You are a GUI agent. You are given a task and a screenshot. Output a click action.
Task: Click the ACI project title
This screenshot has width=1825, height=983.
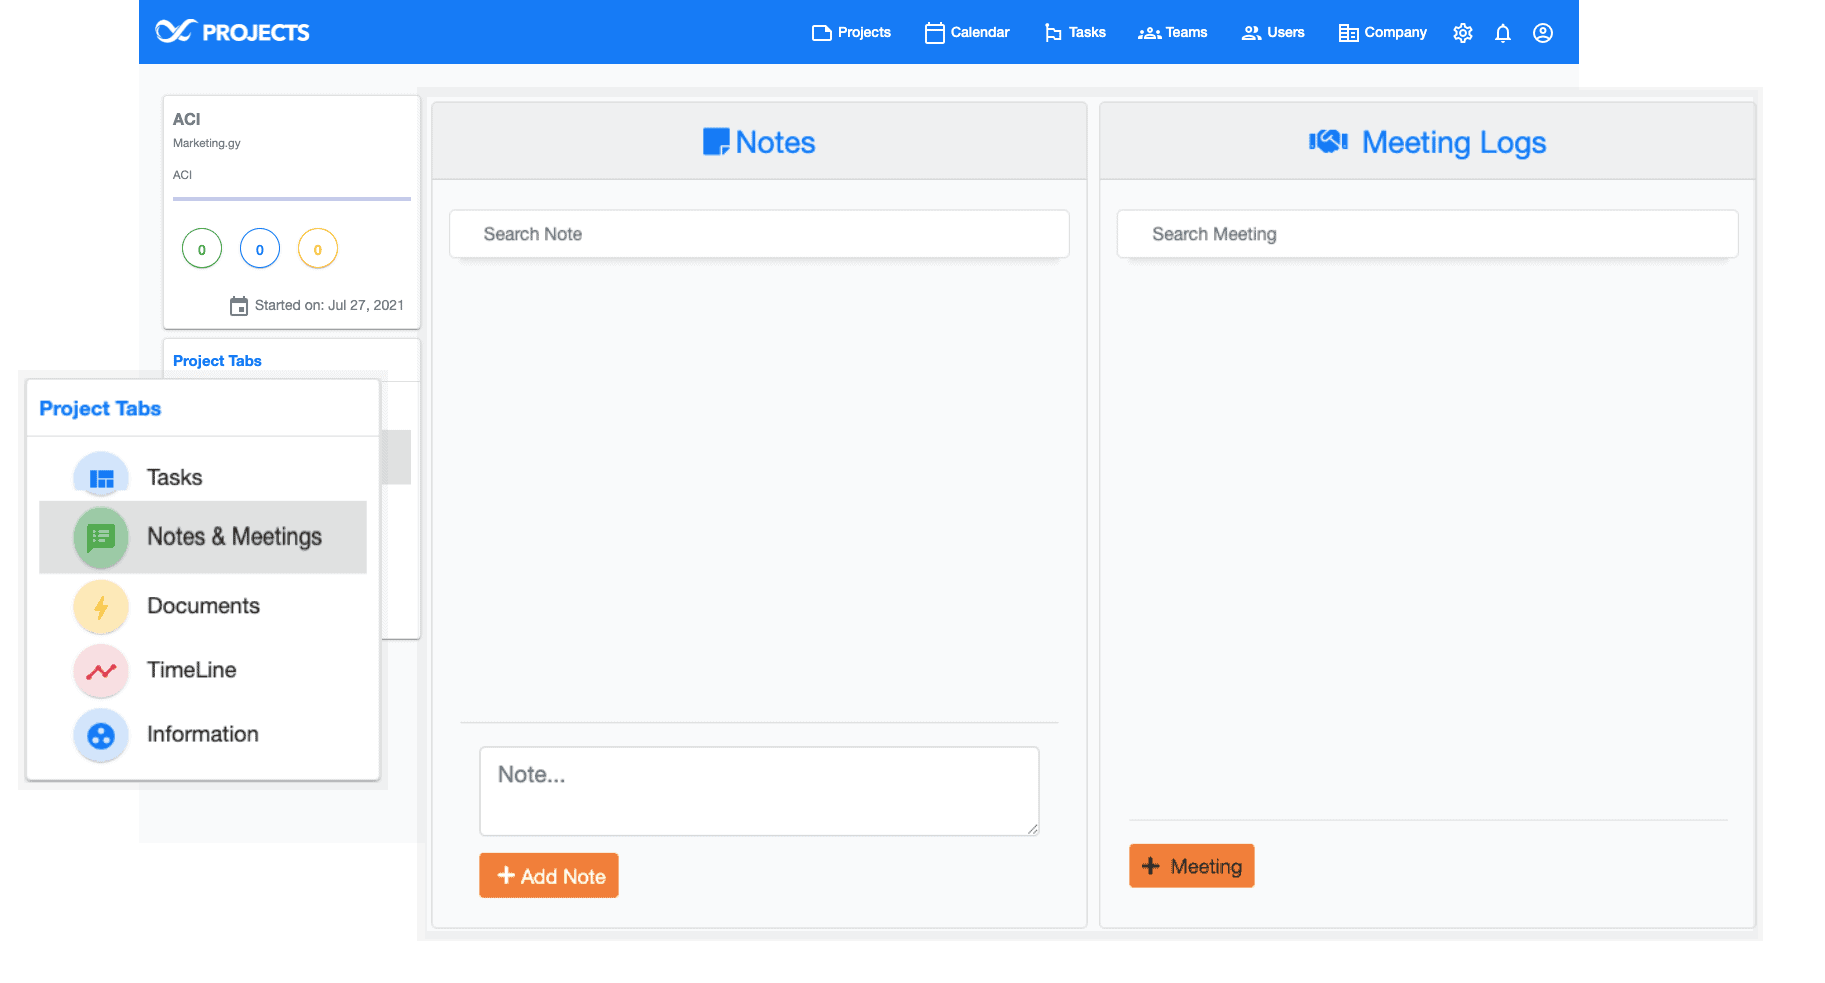coord(187,119)
